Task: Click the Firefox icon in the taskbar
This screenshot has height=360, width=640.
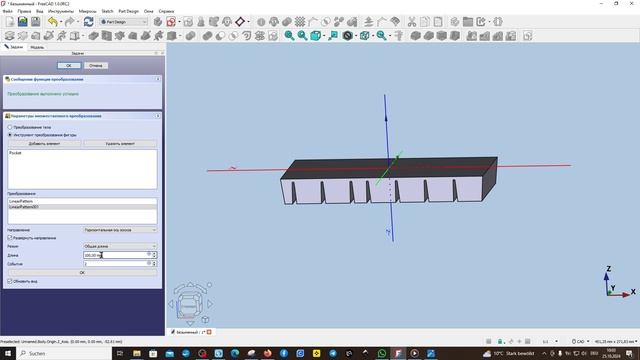Action: (x=267, y=353)
